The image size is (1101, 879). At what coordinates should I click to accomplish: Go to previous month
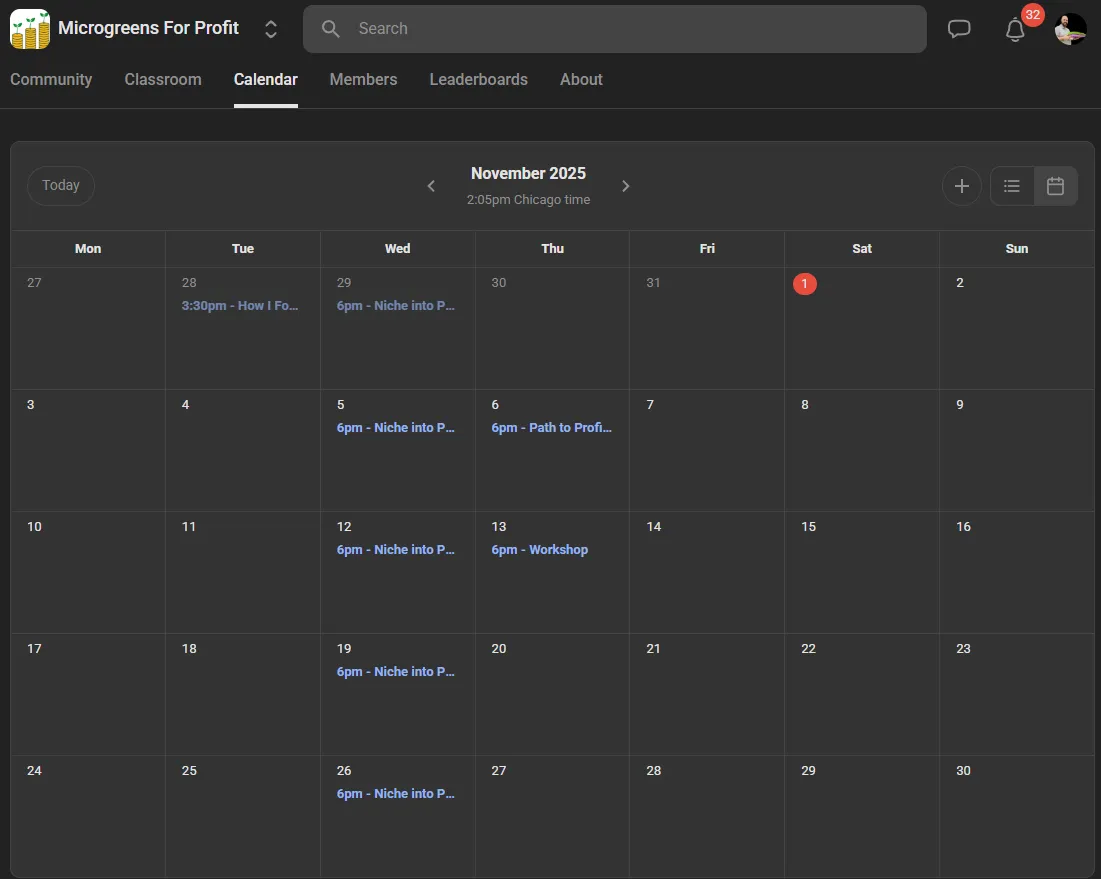[x=431, y=186]
